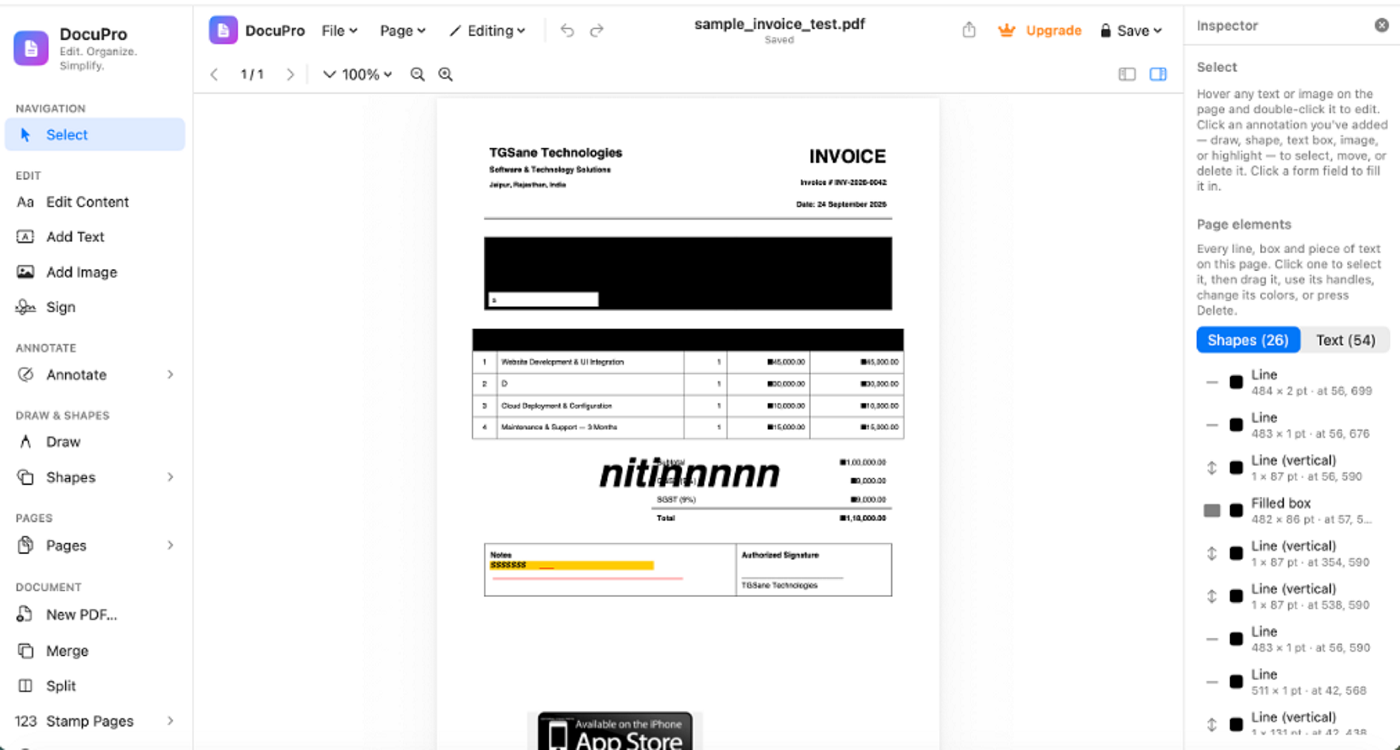Screen dimensions: 1400x750
Task: Go to the next page arrow
Action: coord(290,74)
